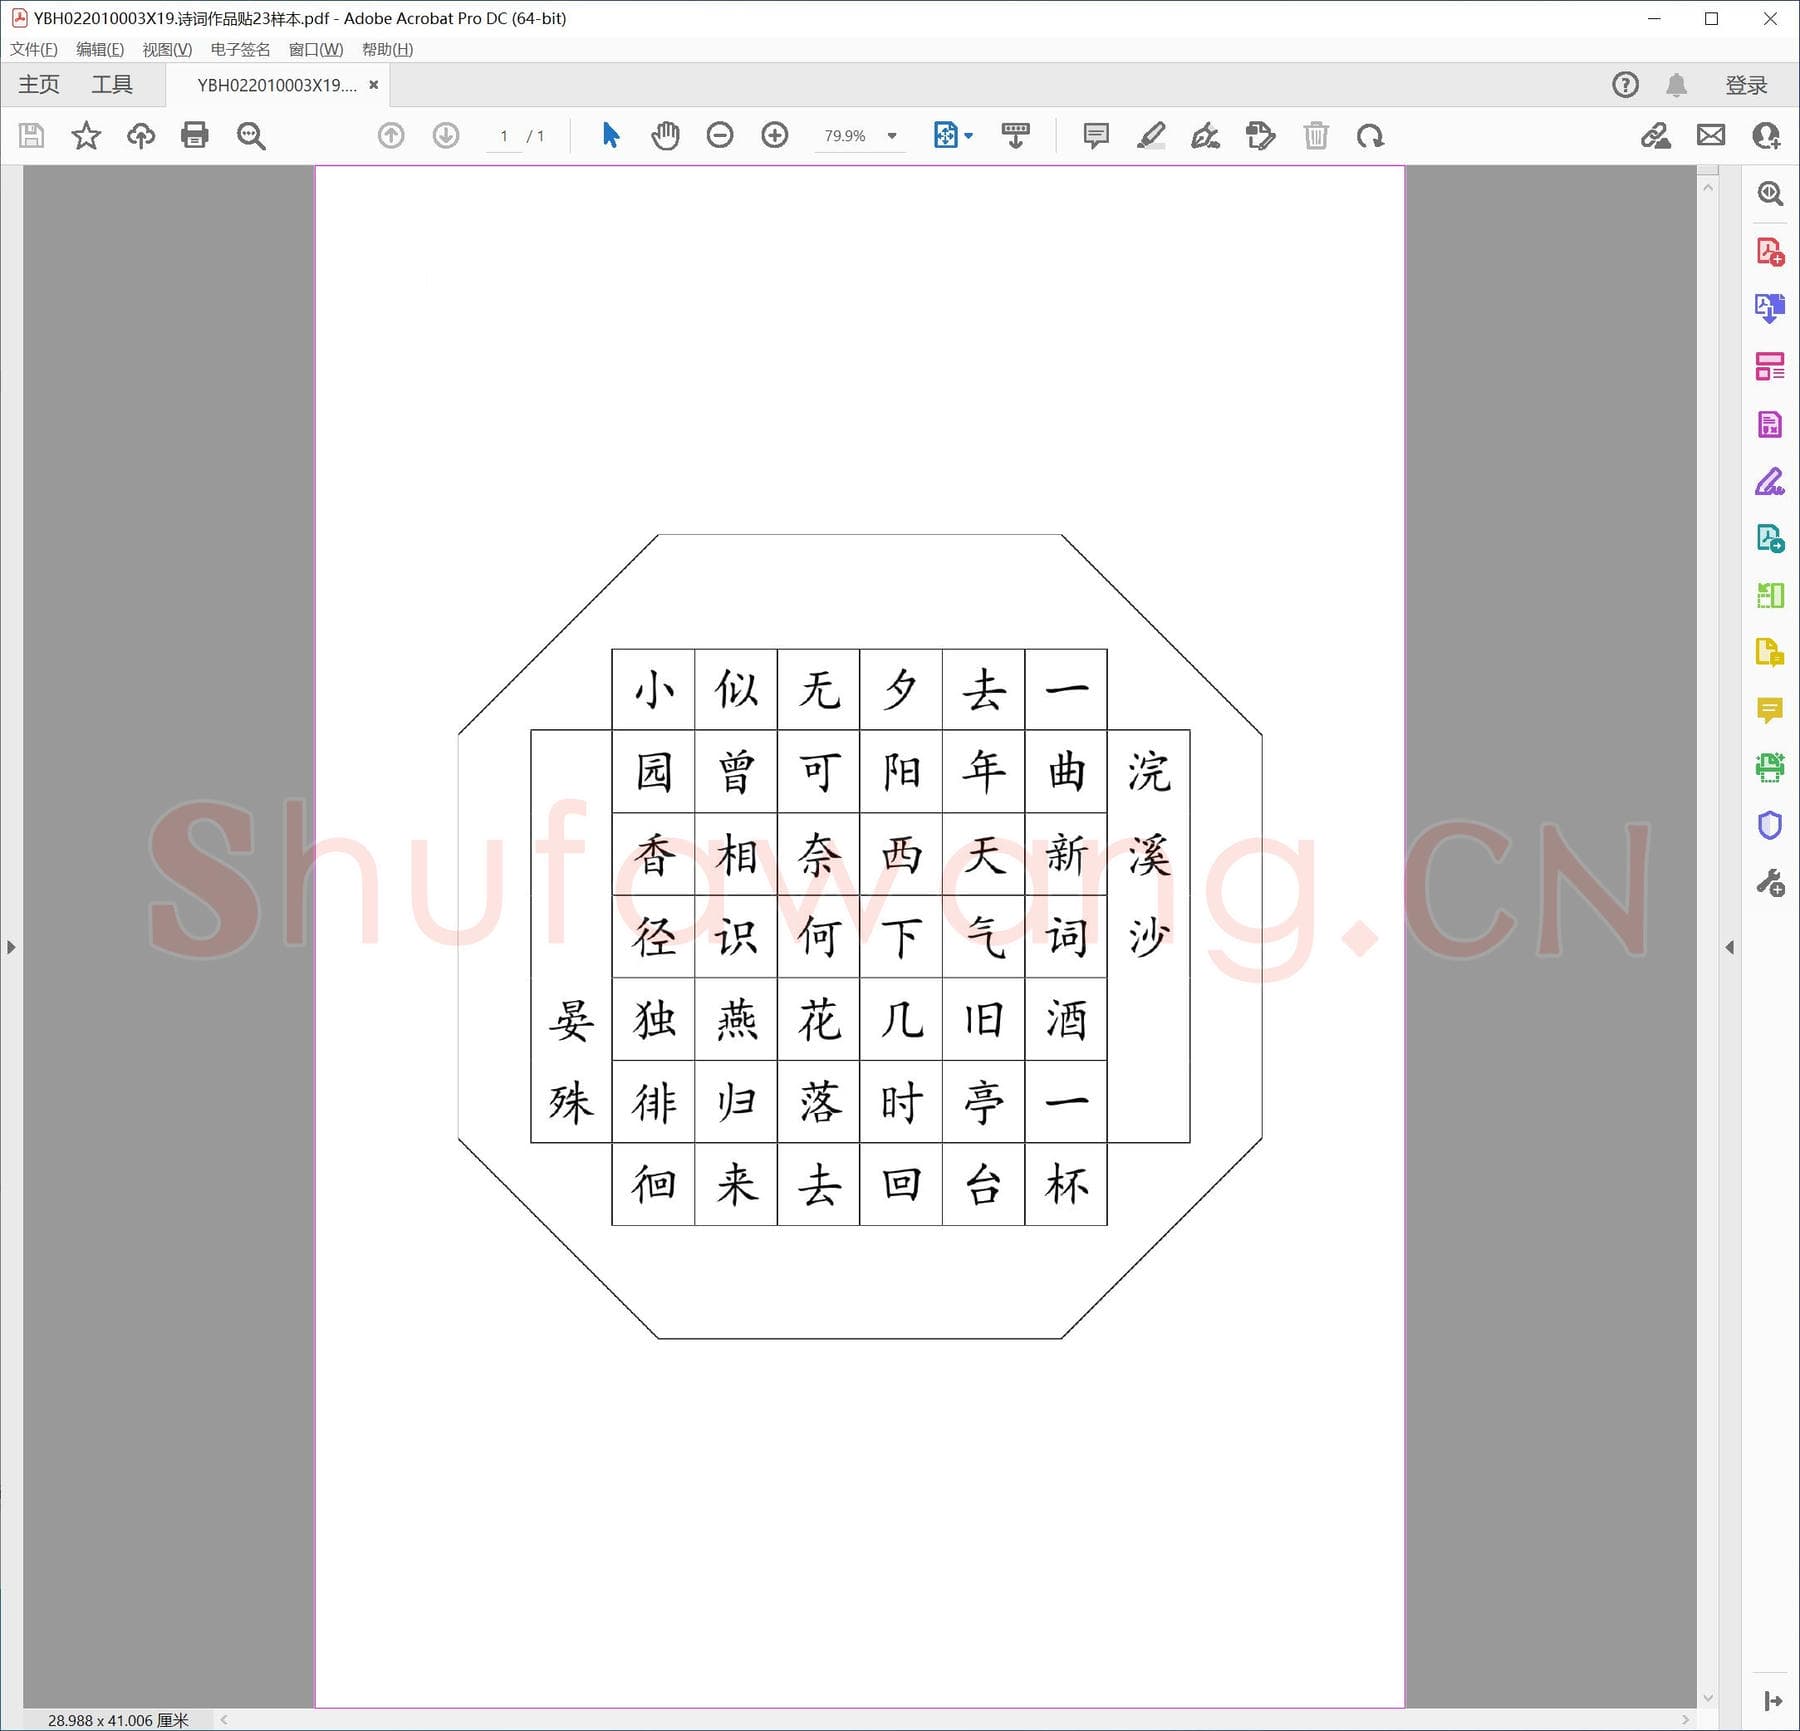The image size is (1800, 1731).
Task: Click horizontal scrollbar left arrow
Action: point(224,1720)
